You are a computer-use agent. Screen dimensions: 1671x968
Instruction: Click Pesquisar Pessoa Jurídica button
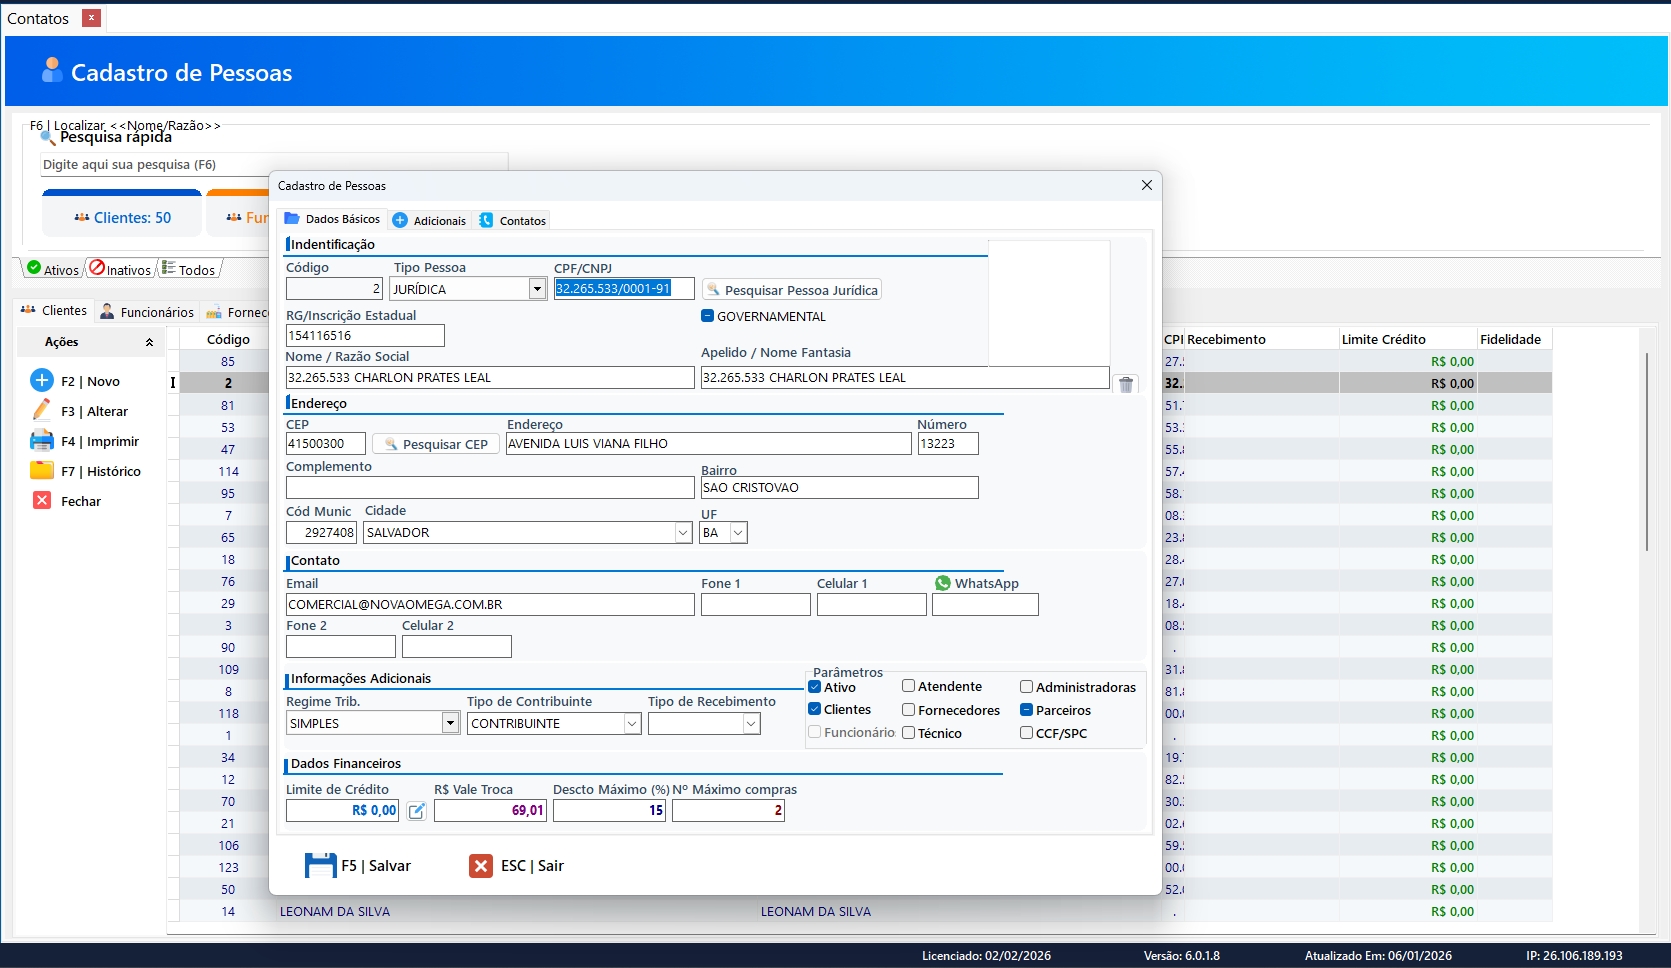792,290
